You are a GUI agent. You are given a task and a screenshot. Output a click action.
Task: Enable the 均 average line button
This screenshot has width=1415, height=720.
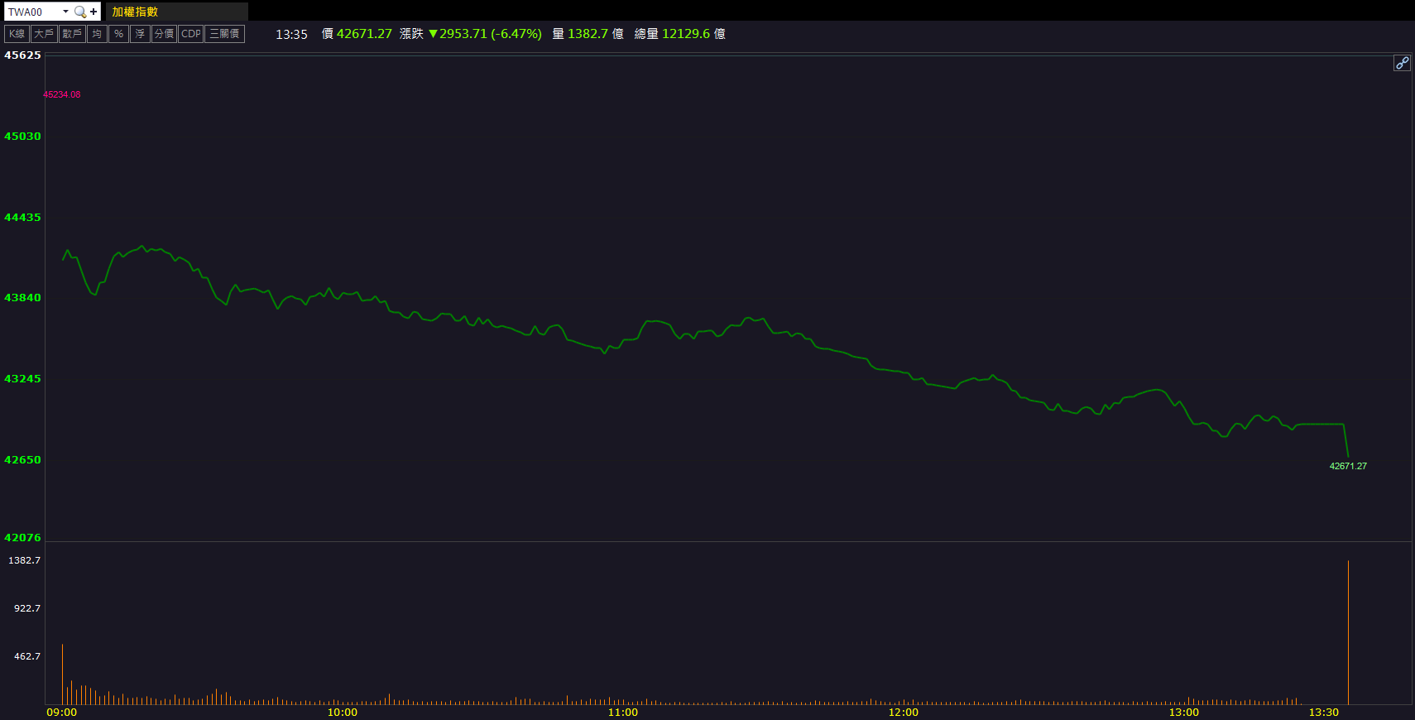[97, 34]
